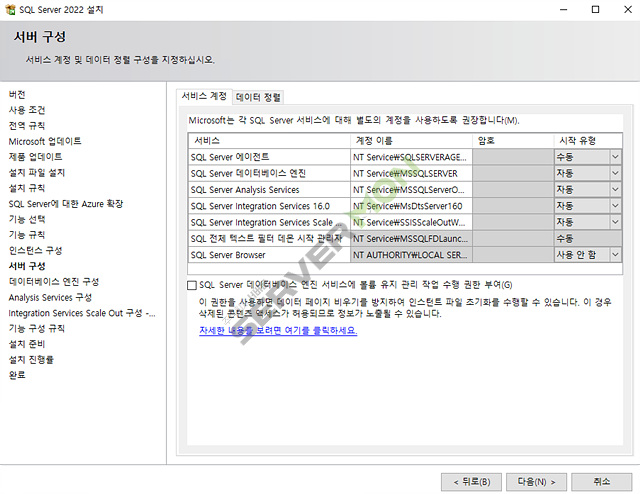Enable volume maintenance task privilege checkbox
The height and width of the screenshot is (494, 640).
tap(191, 285)
